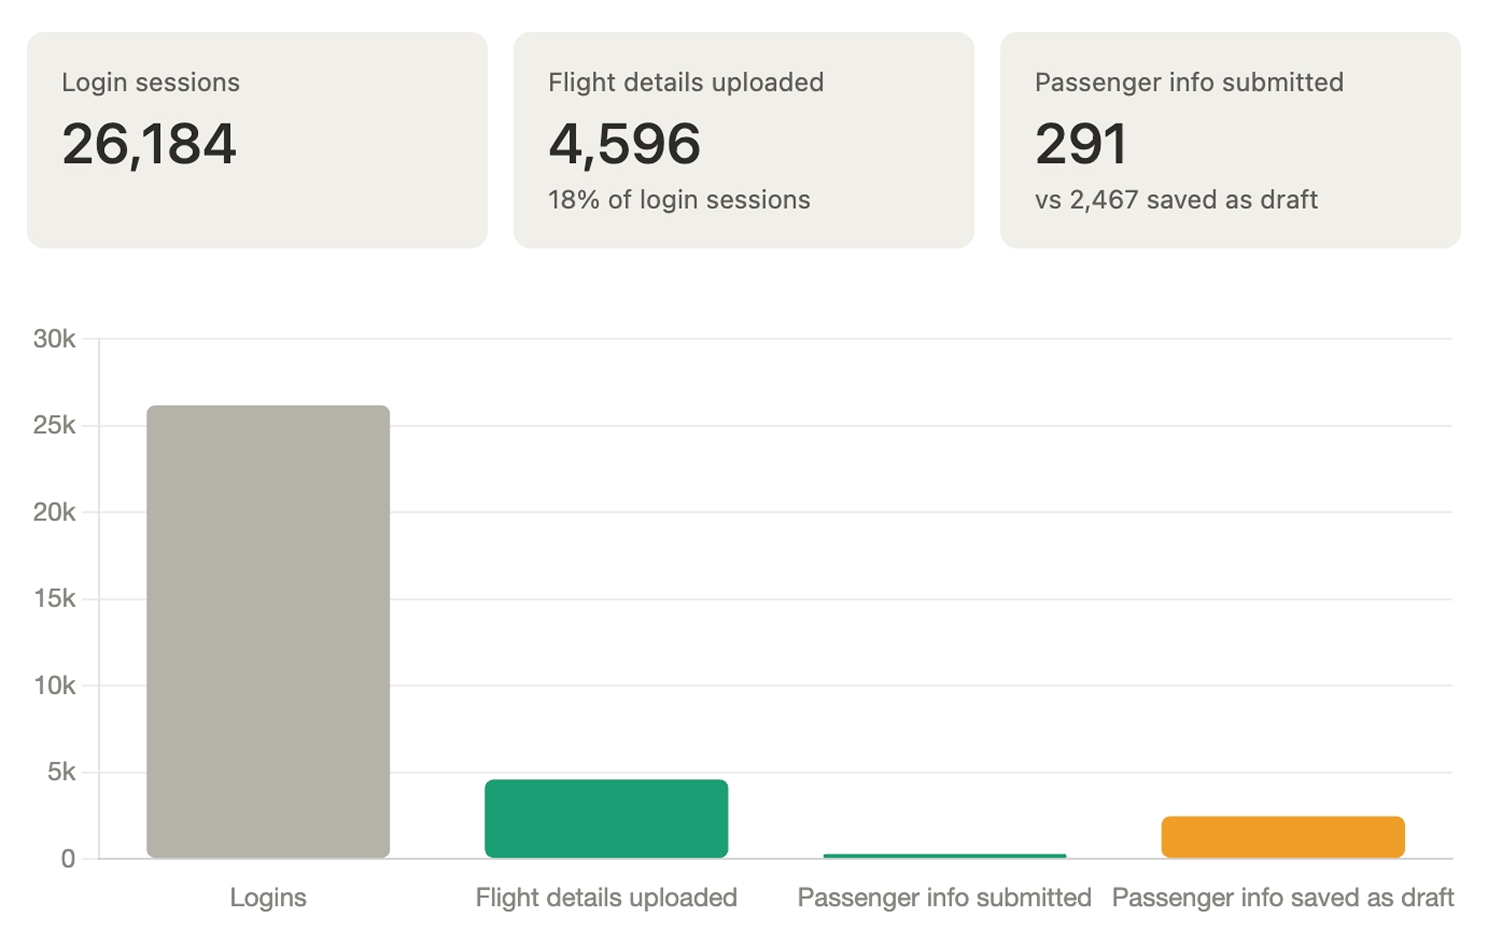This screenshot has height=934, width=1488.
Task: Select the orange saved as draft bar
Action: (1282, 837)
